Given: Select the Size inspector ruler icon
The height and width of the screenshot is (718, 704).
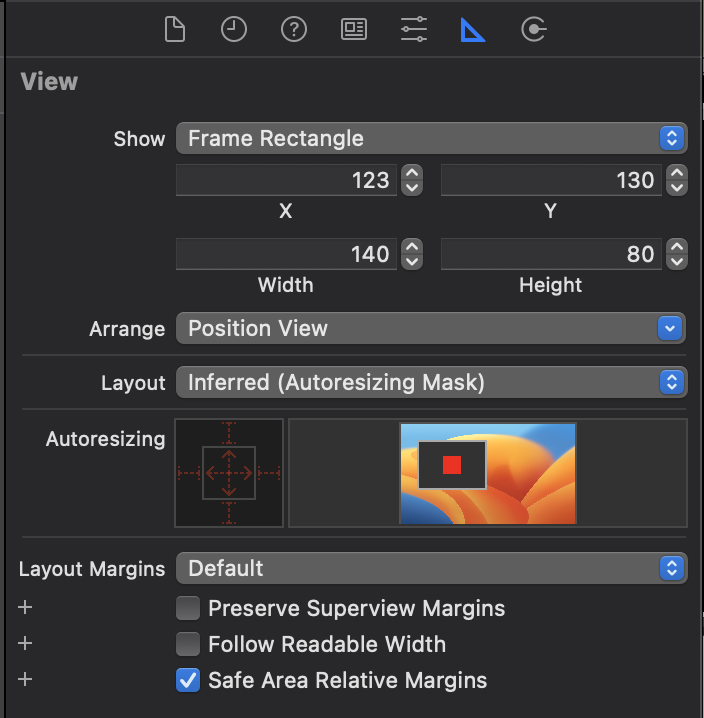Looking at the screenshot, I should click(x=473, y=30).
